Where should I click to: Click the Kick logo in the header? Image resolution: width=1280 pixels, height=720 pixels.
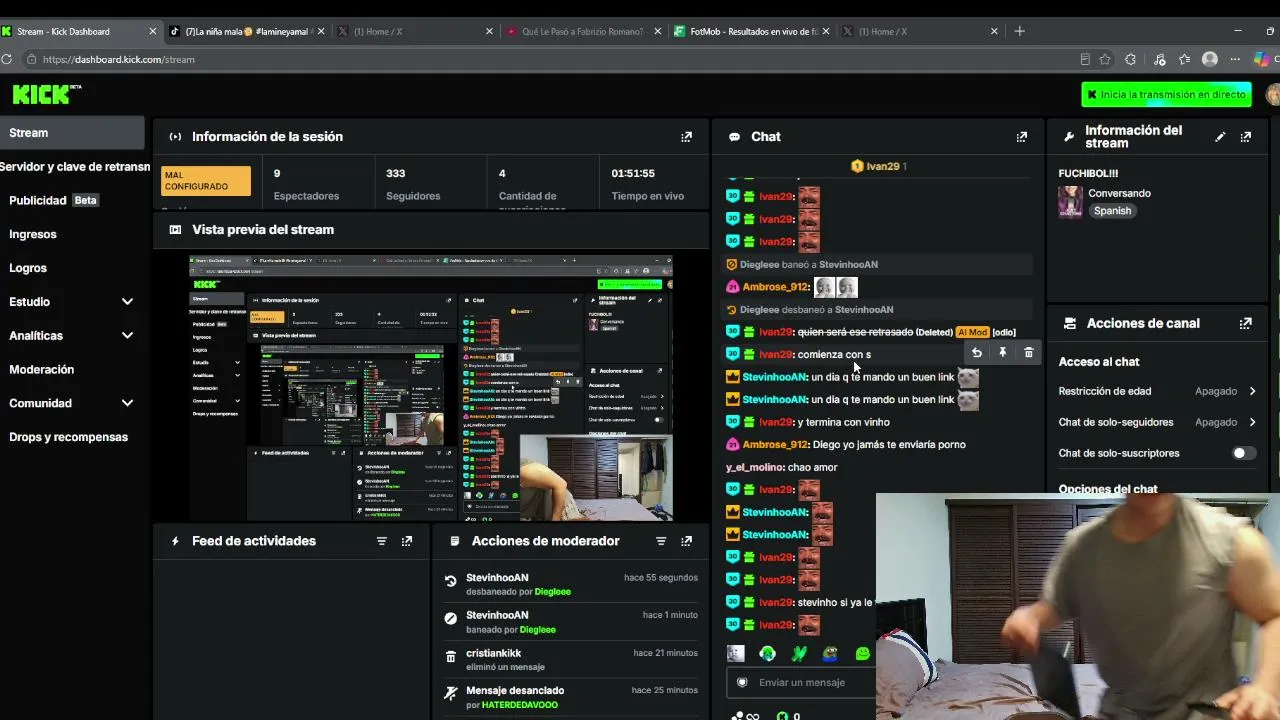coord(46,94)
